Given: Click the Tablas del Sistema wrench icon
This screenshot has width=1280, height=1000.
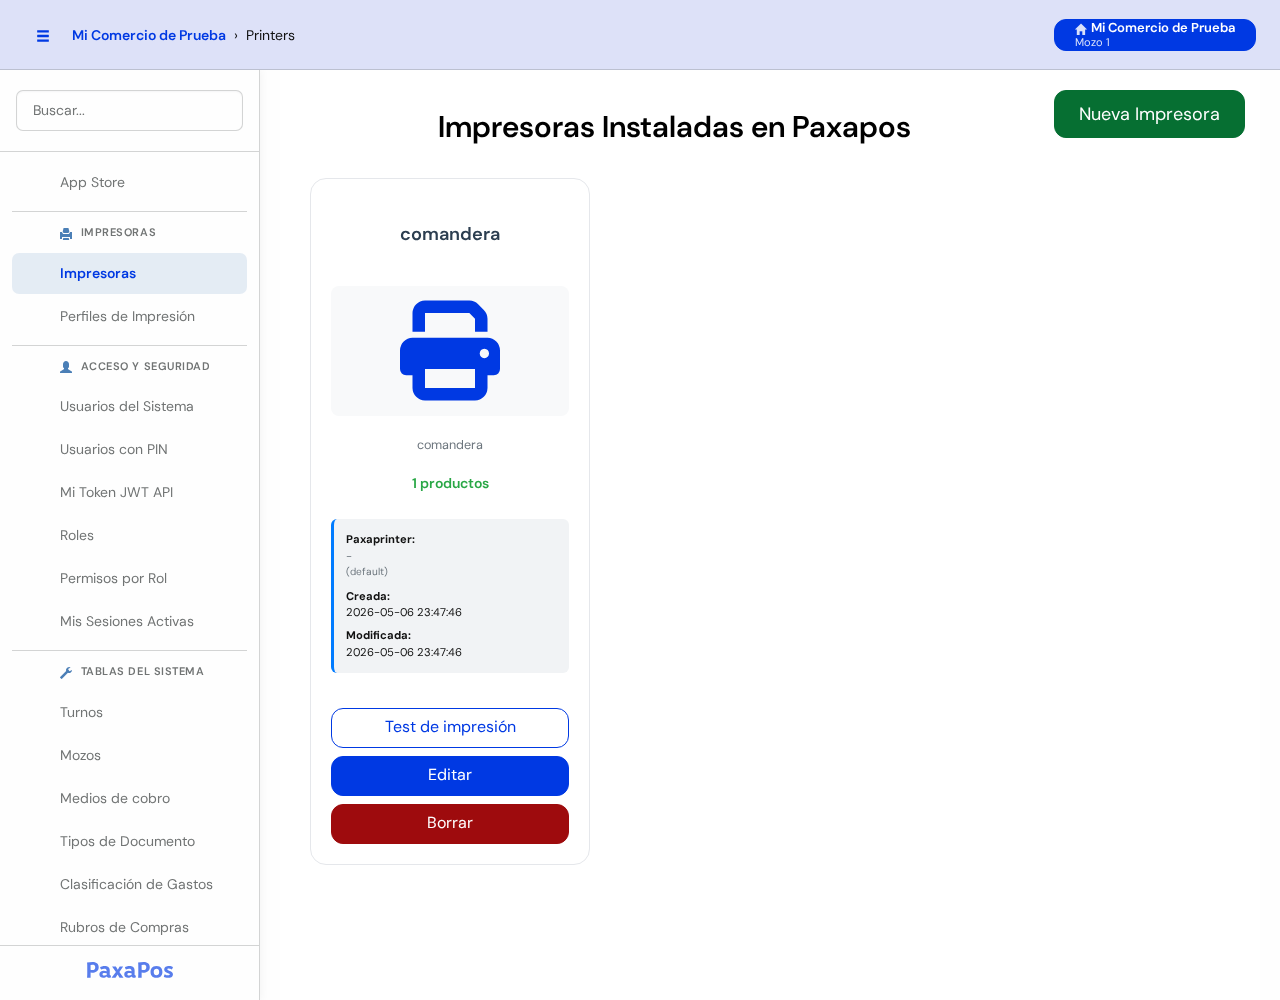Looking at the screenshot, I should point(66,672).
